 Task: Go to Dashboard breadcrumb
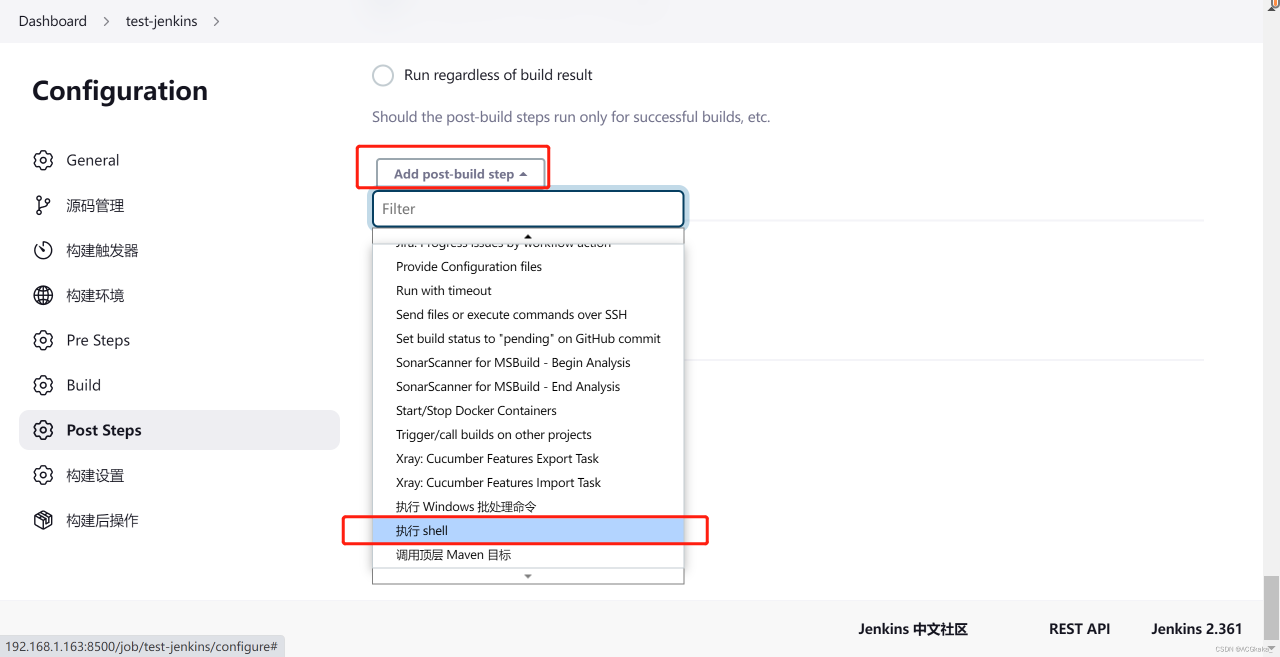coord(52,21)
